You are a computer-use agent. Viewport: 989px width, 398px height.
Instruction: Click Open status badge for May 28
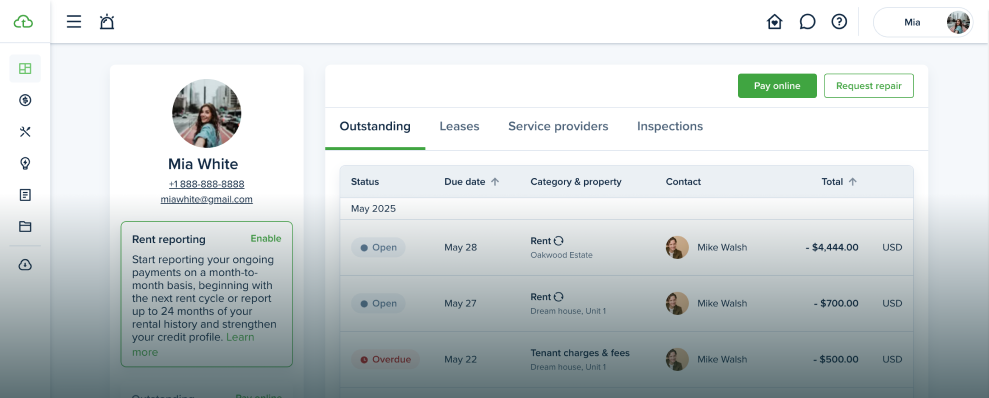378,247
